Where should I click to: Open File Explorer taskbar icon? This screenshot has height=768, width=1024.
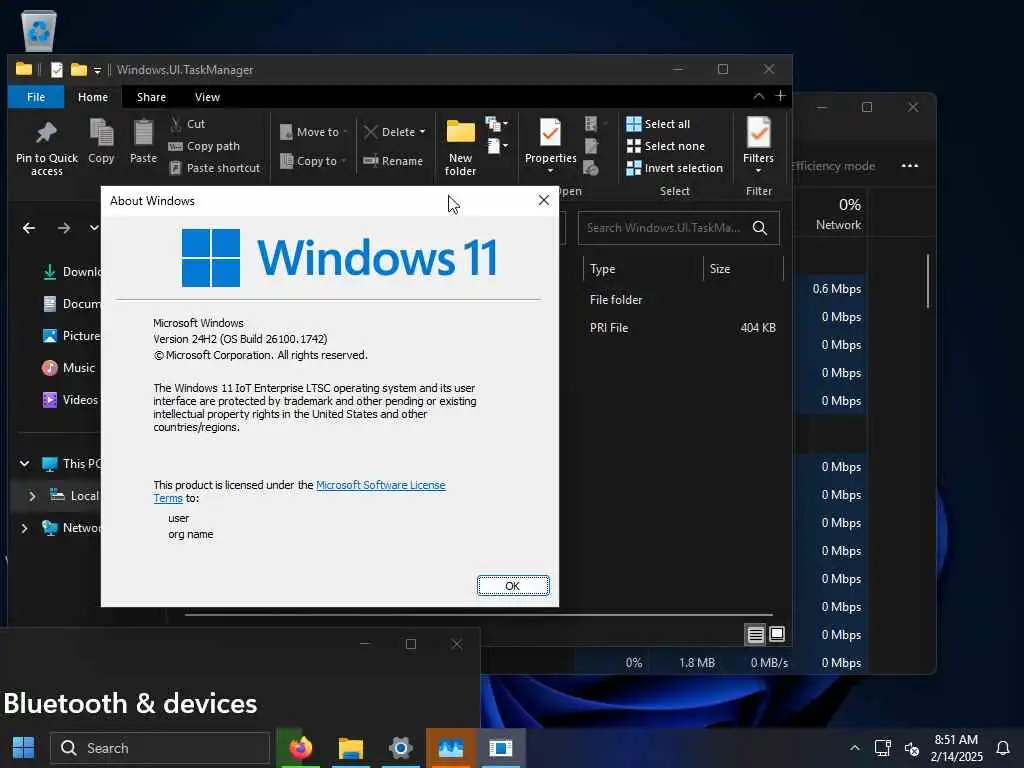(x=351, y=748)
